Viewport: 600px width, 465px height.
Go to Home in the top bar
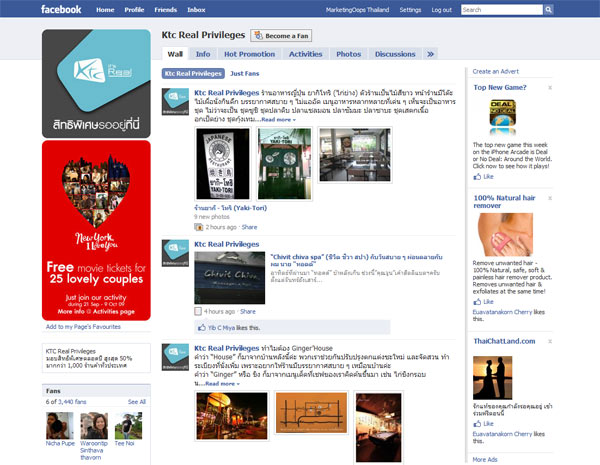105,10
